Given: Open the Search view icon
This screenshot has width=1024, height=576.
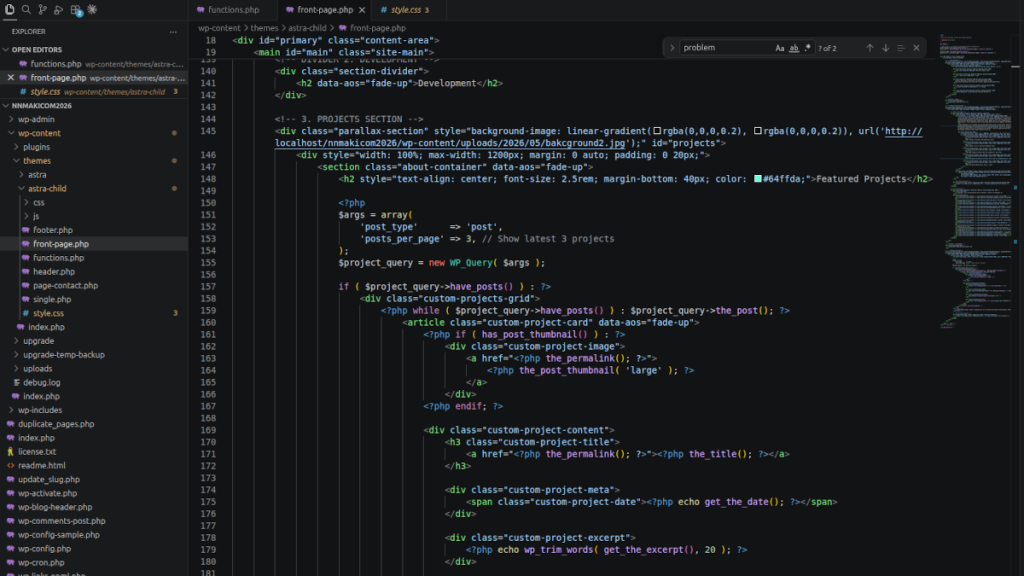Looking at the screenshot, I should (26, 10).
